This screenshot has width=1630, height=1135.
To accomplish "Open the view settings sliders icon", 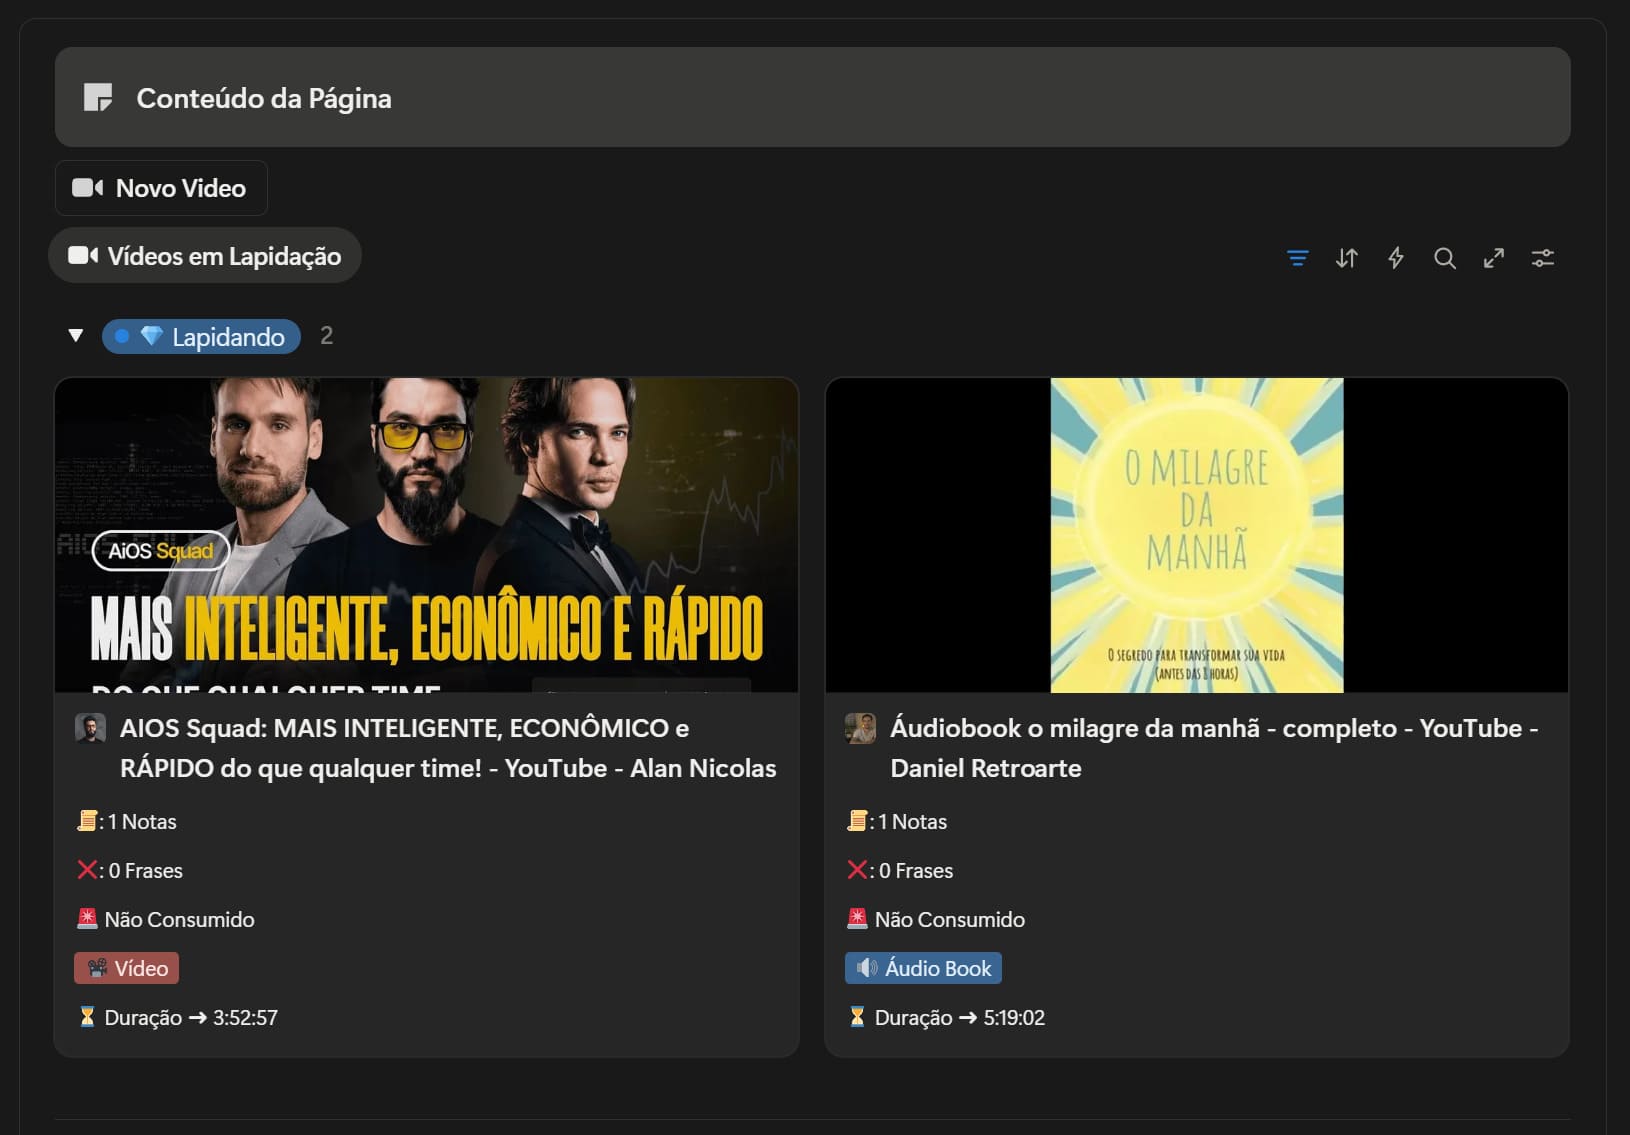I will click(1543, 258).
